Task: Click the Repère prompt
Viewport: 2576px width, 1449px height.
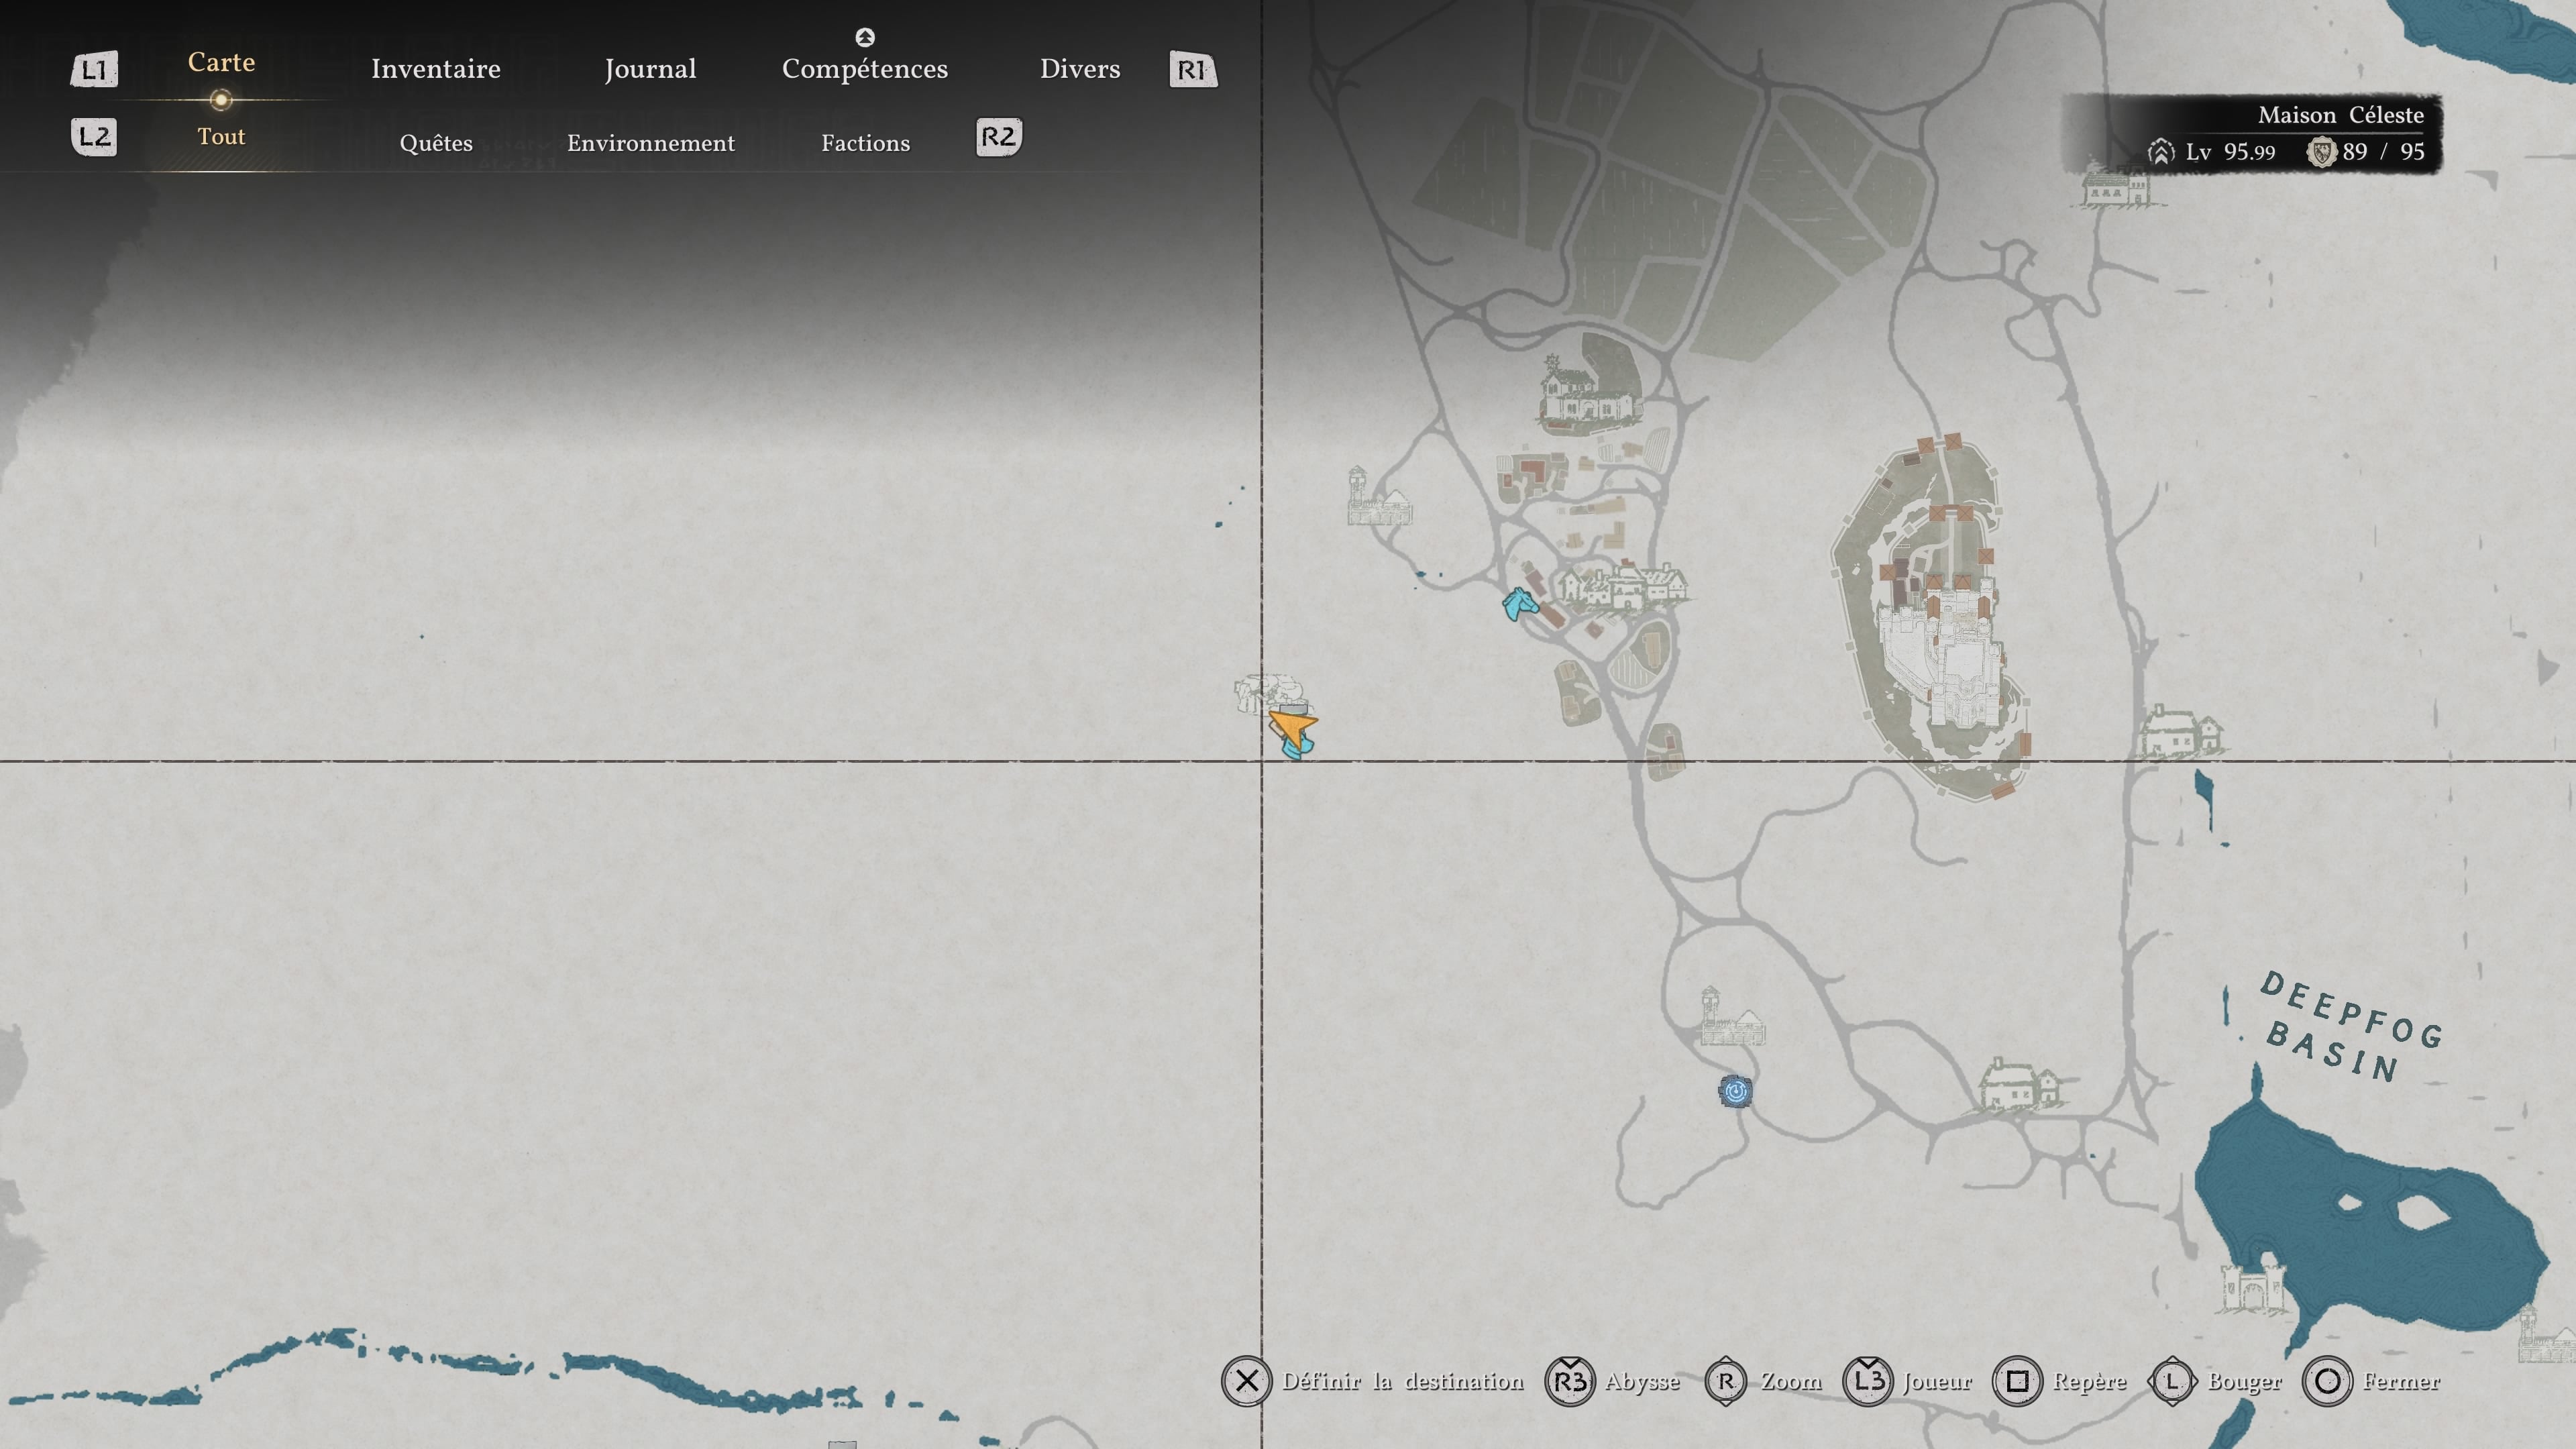Action: coord(2060,1381)
